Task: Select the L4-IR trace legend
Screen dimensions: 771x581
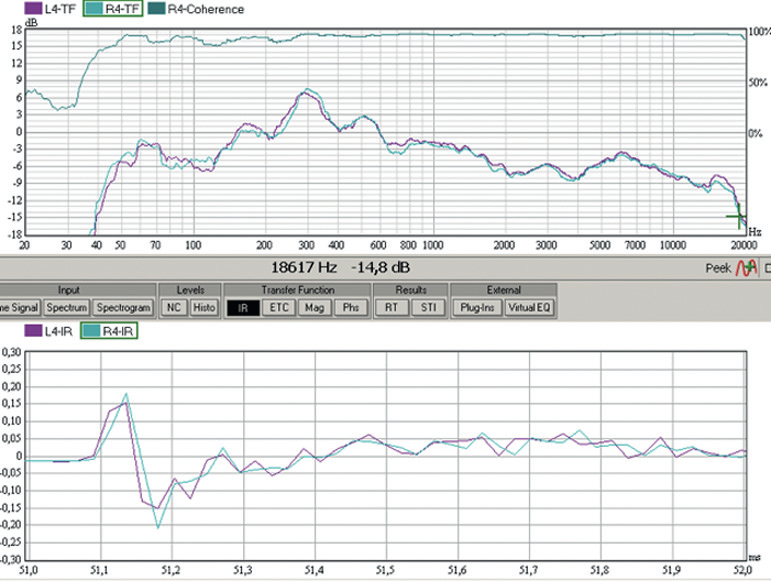Action: pyautogui.click(x=49, y=331)
